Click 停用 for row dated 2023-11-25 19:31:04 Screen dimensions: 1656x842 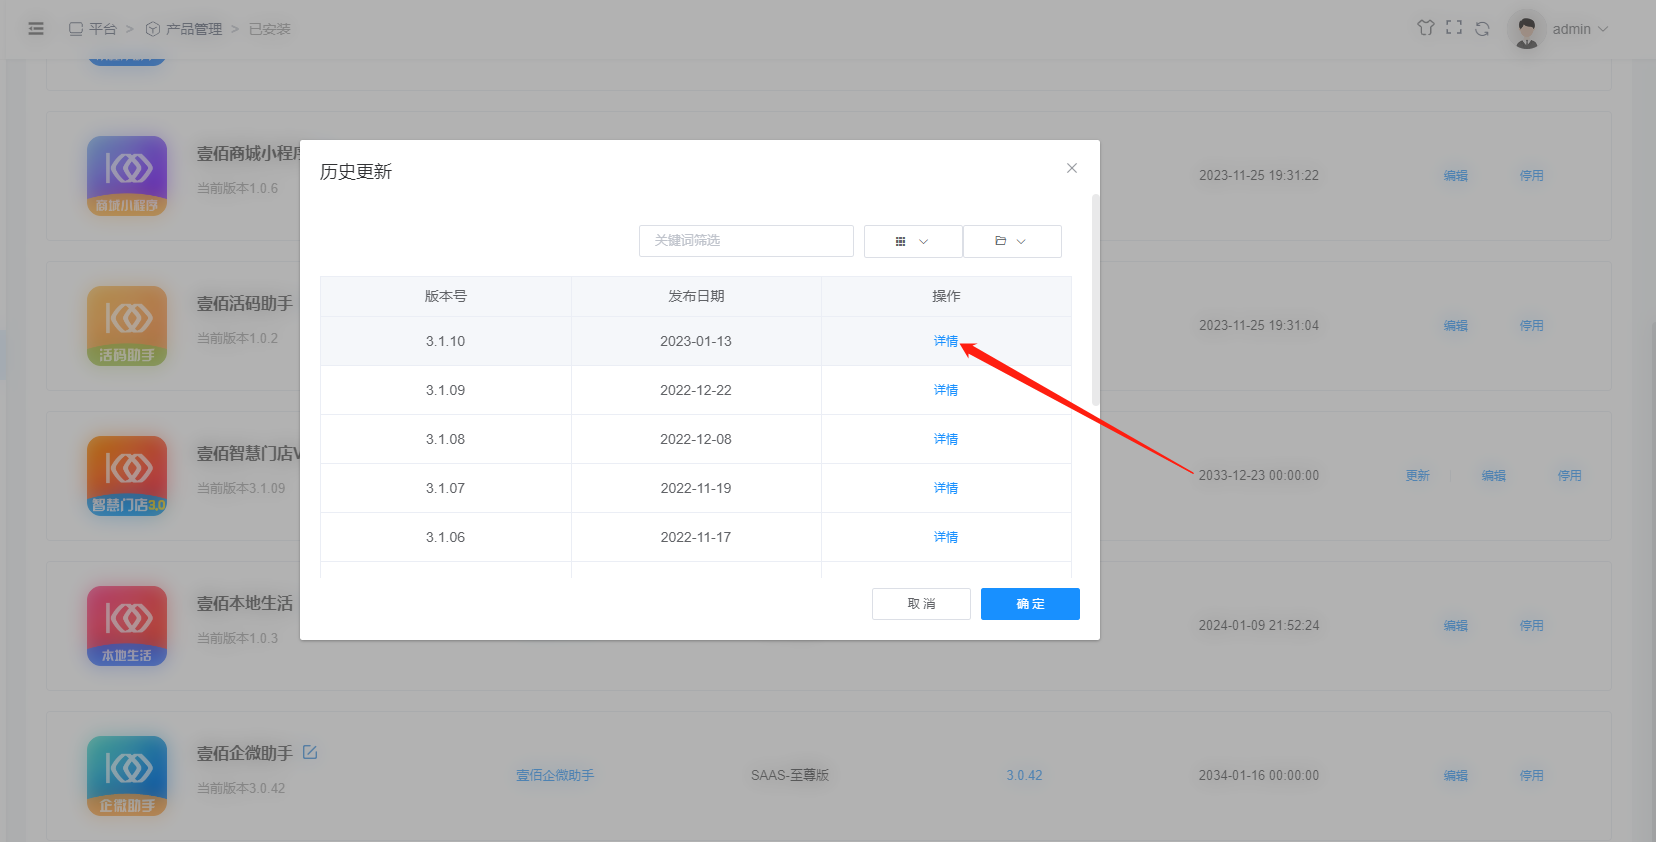(x=1532, y=325)
